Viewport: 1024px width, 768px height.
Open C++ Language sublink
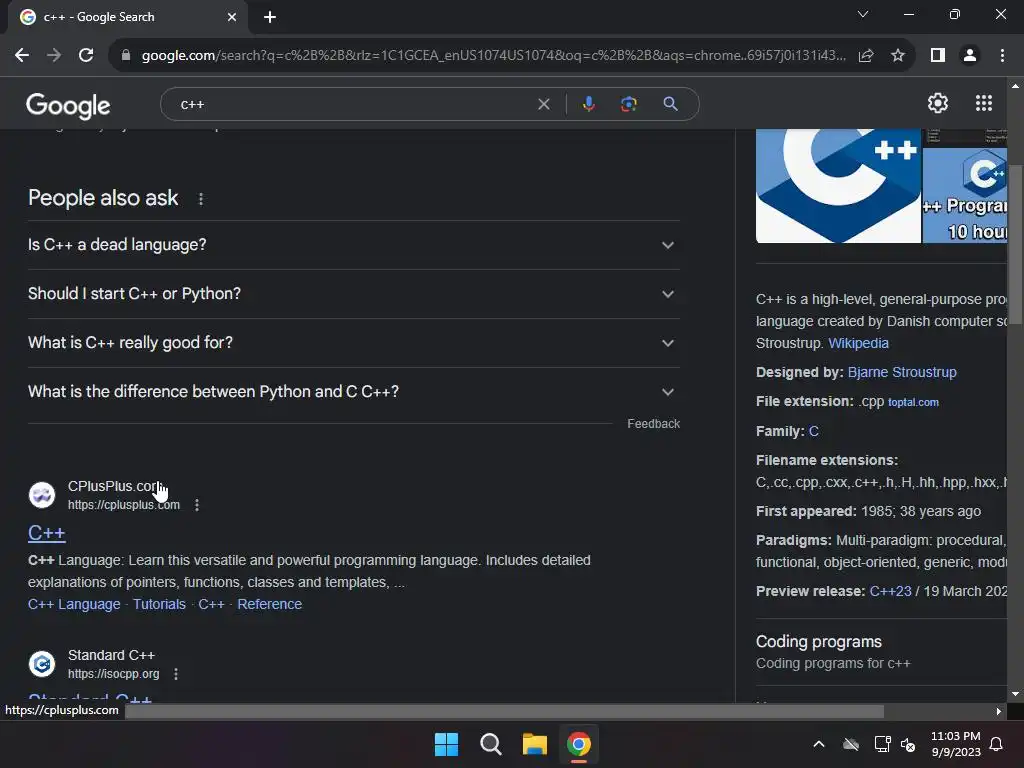click(x=74, y=604)
